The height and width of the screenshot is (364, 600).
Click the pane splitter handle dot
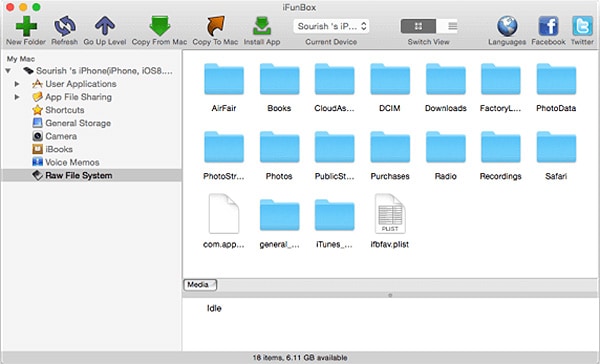390,295
